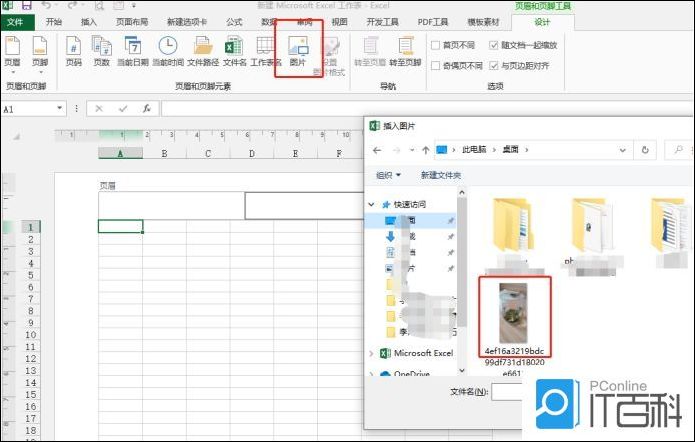Go back in Insert Picture dialog

pos(377,150)
